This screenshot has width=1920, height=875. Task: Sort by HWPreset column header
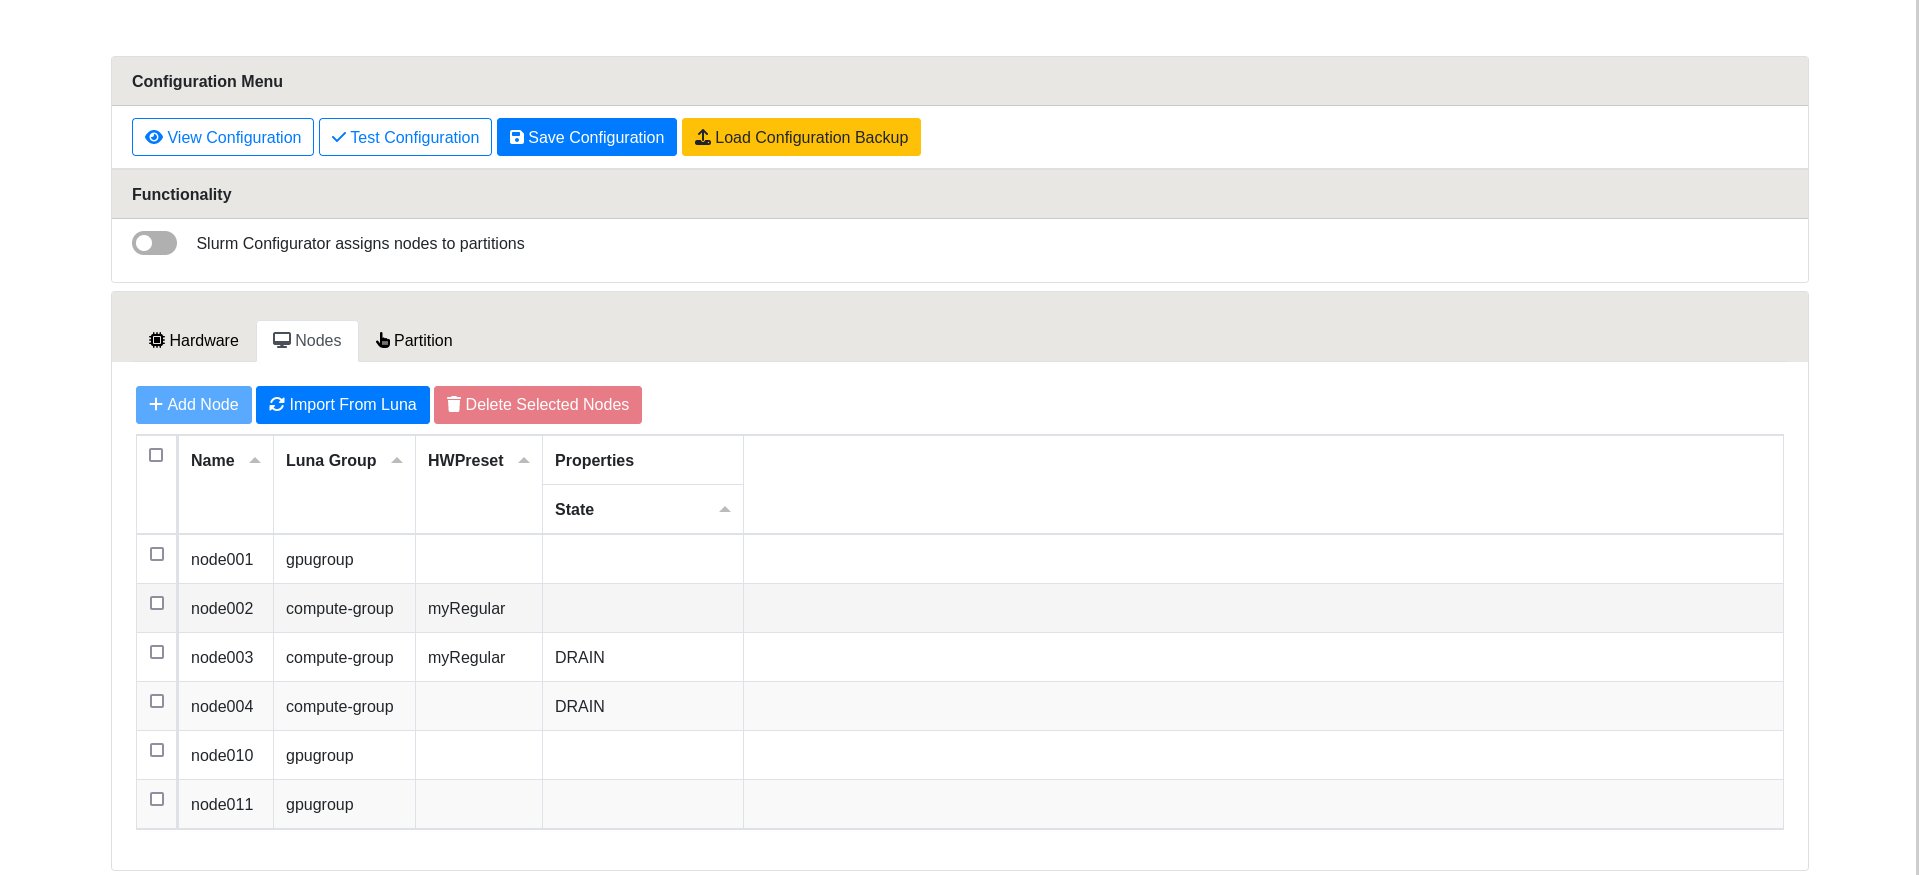466,460
